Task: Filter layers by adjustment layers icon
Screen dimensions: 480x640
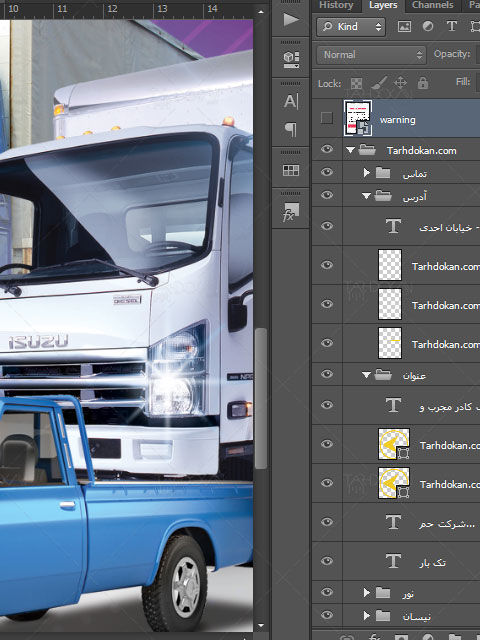Action: (428, 27)
